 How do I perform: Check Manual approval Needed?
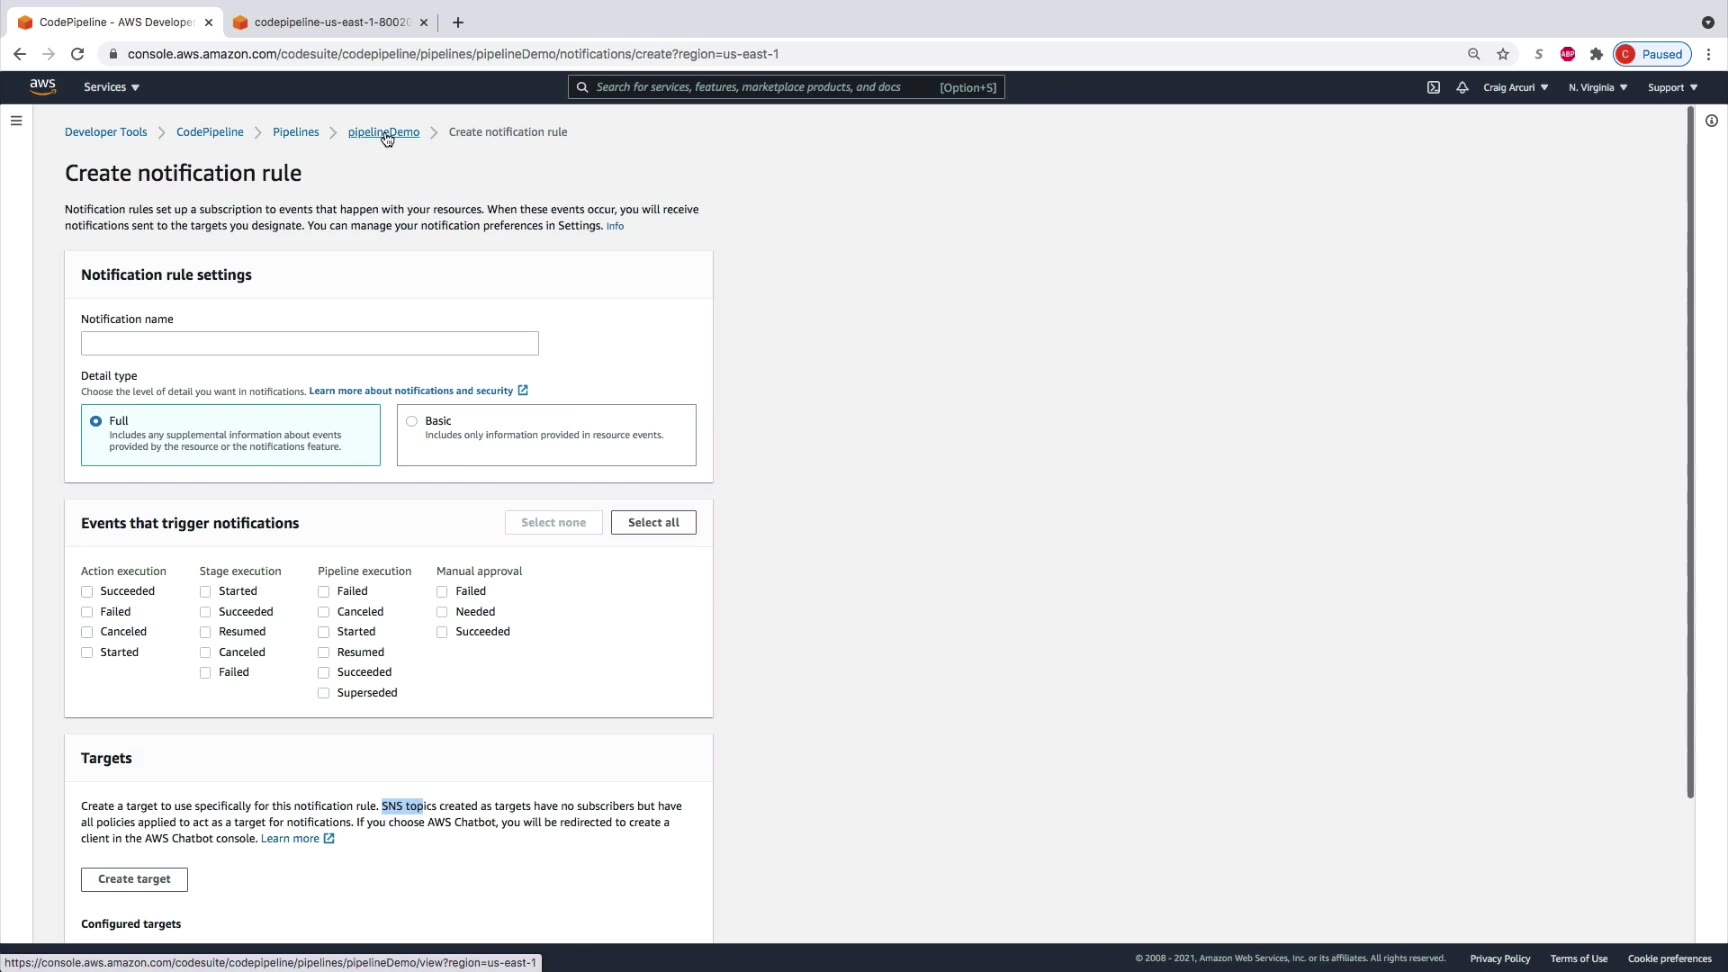click(x=442, y=612)
